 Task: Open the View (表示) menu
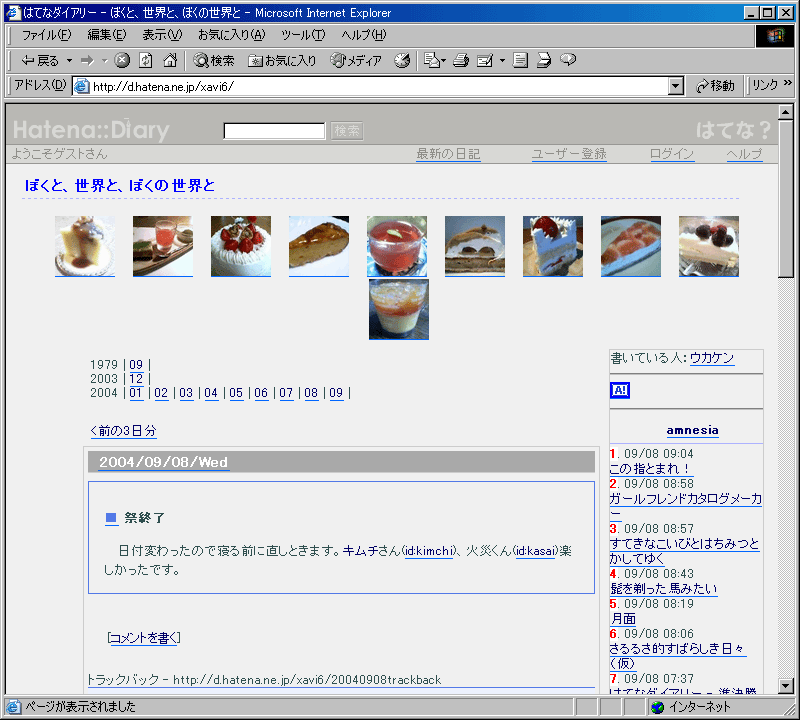tap(162, 35)
